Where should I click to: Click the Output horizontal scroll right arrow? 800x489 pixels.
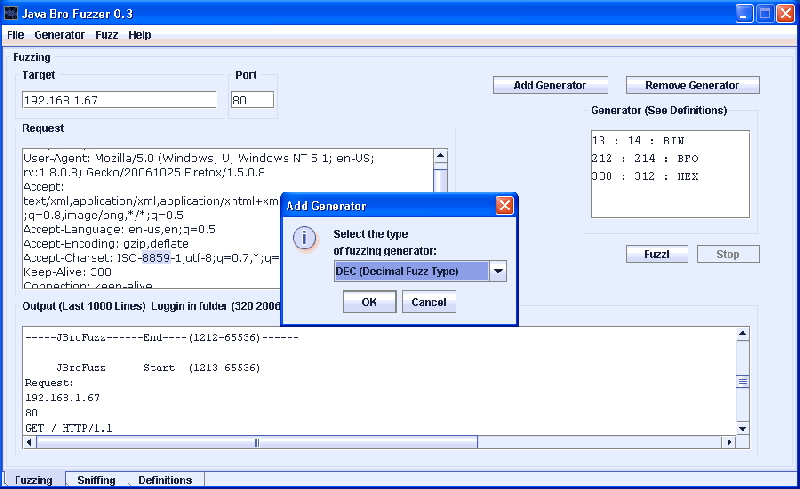tap(729, 442)
